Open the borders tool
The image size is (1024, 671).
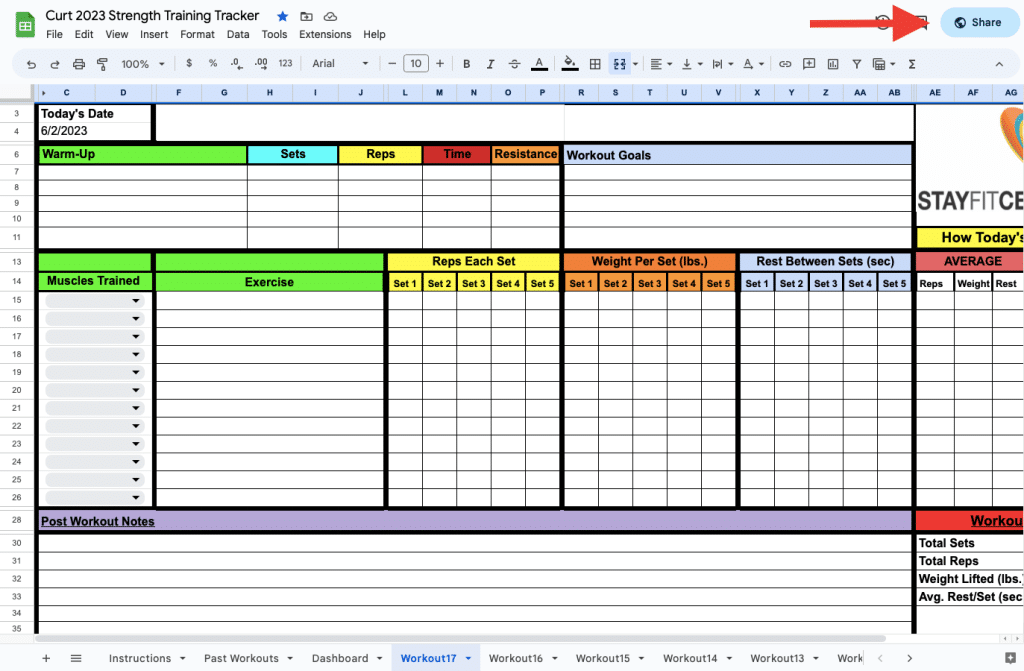(595, 64)
